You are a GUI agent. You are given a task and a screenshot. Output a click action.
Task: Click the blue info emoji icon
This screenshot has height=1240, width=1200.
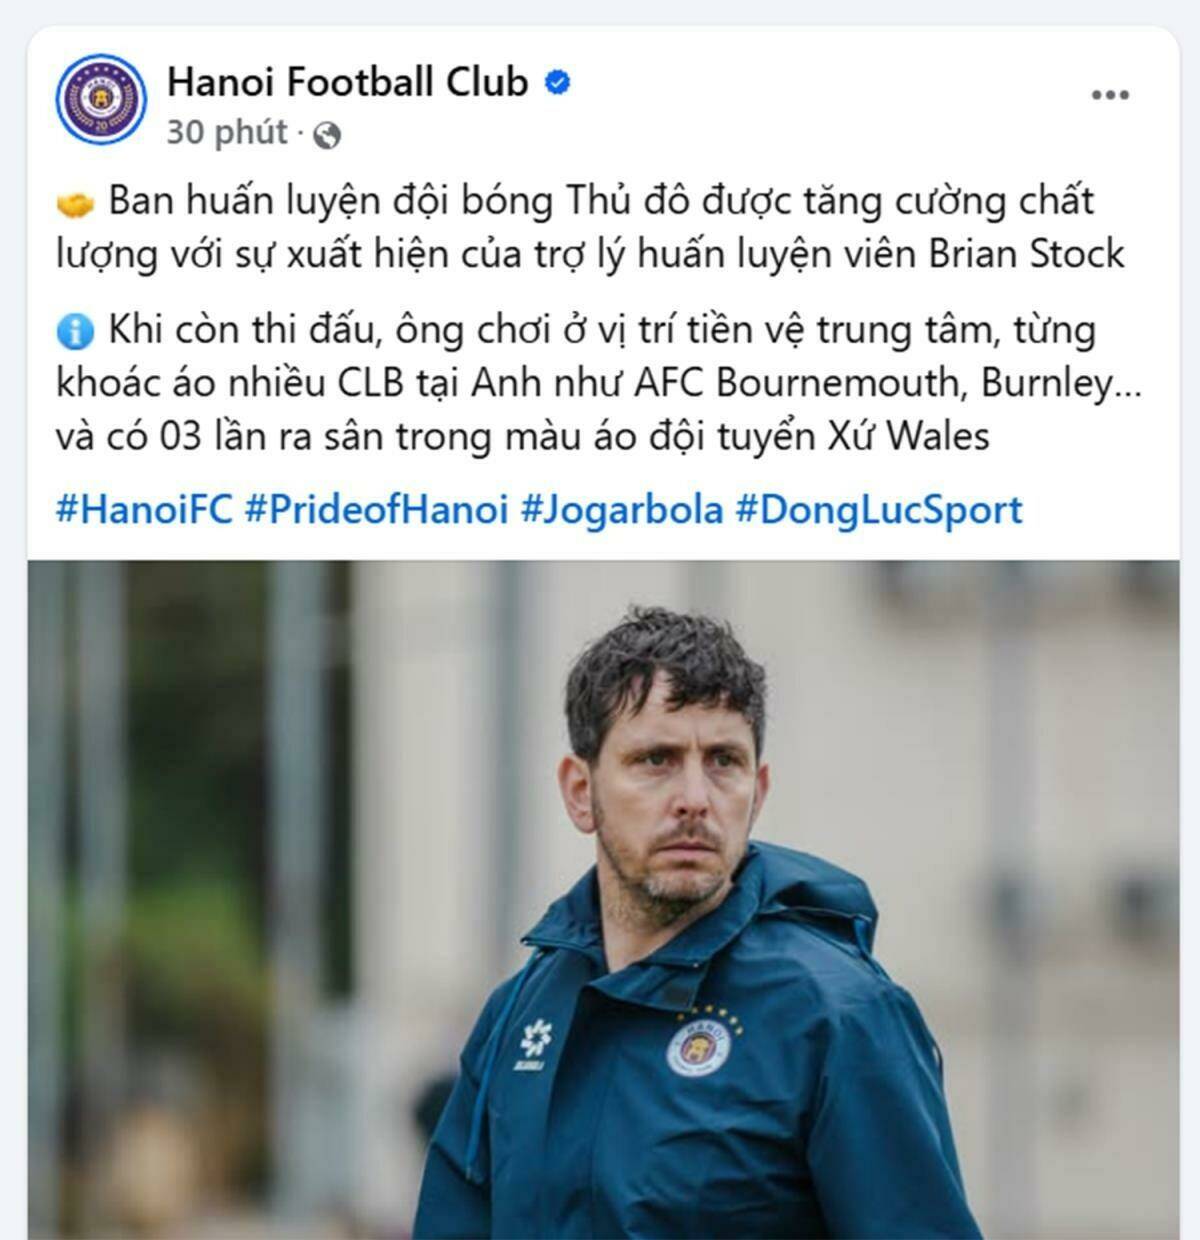pyautogui.click(x=75, y=331)
